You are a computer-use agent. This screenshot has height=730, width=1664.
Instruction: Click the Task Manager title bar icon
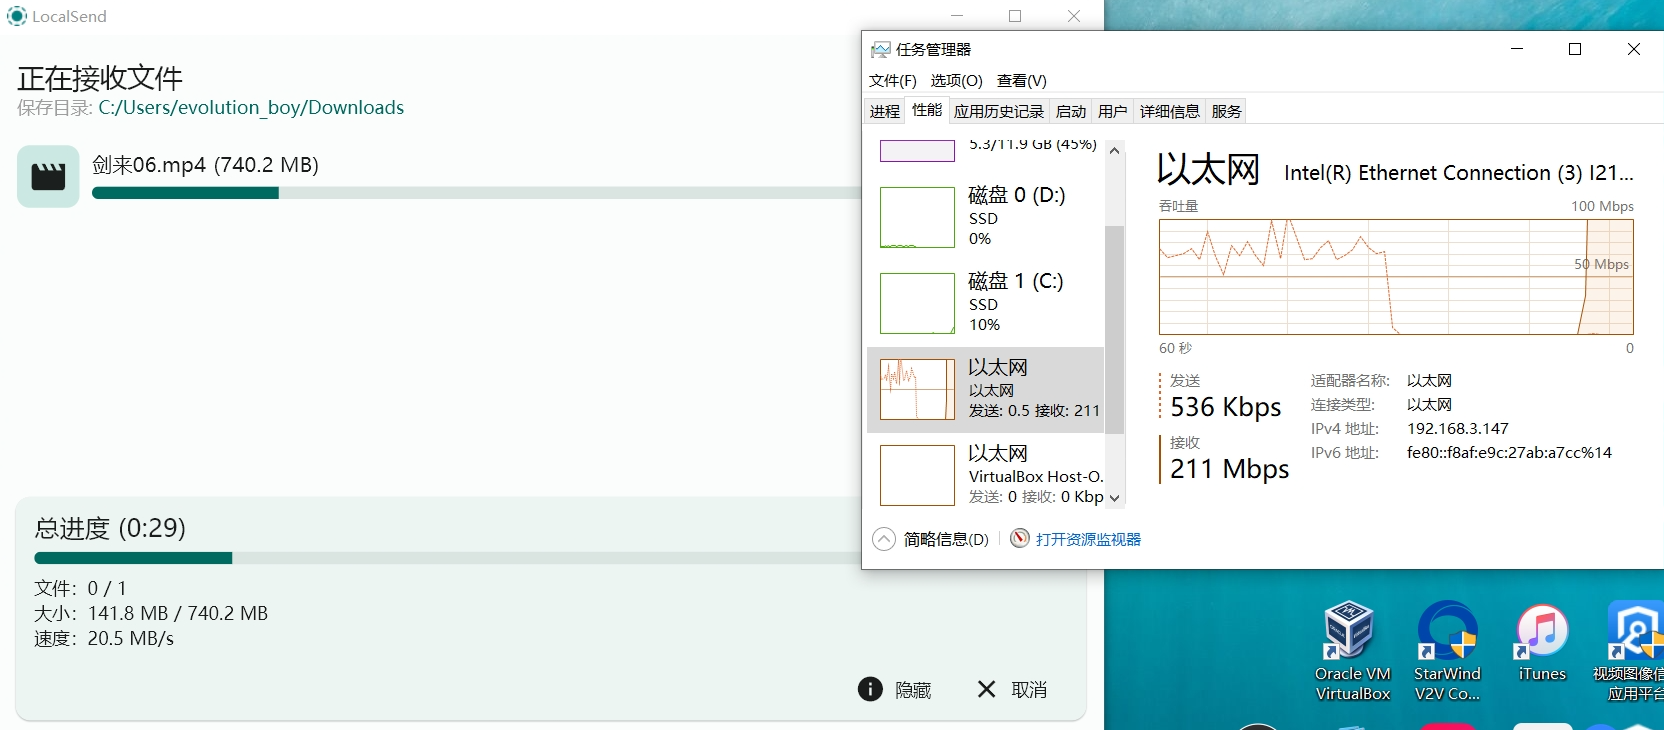coord(880,49)
